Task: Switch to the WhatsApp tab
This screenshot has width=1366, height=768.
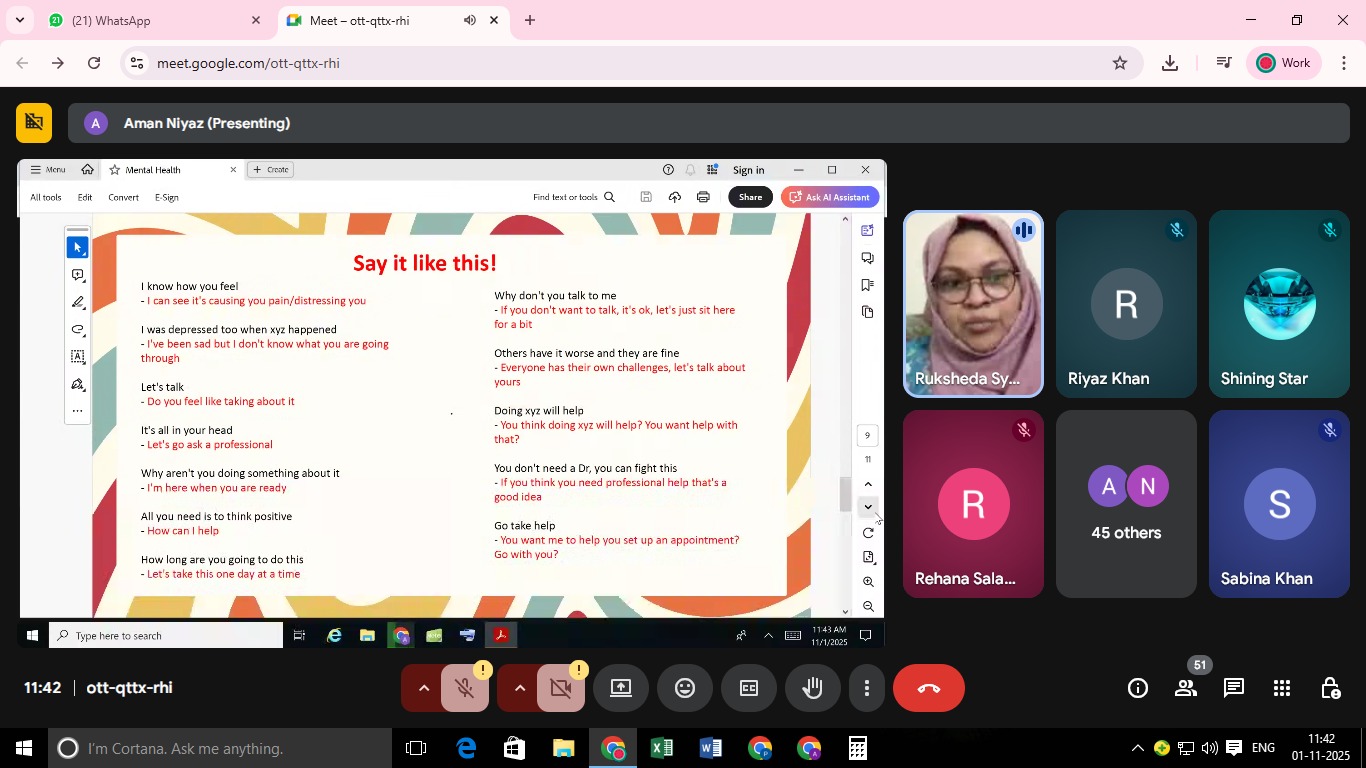Action: 155,20
